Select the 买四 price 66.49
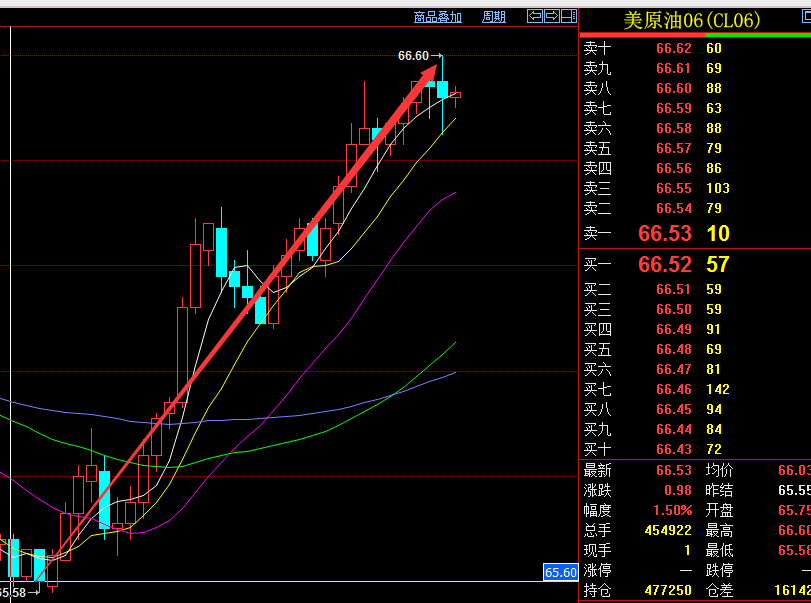This screenshot has height=603, width=811. pos(673,329)
